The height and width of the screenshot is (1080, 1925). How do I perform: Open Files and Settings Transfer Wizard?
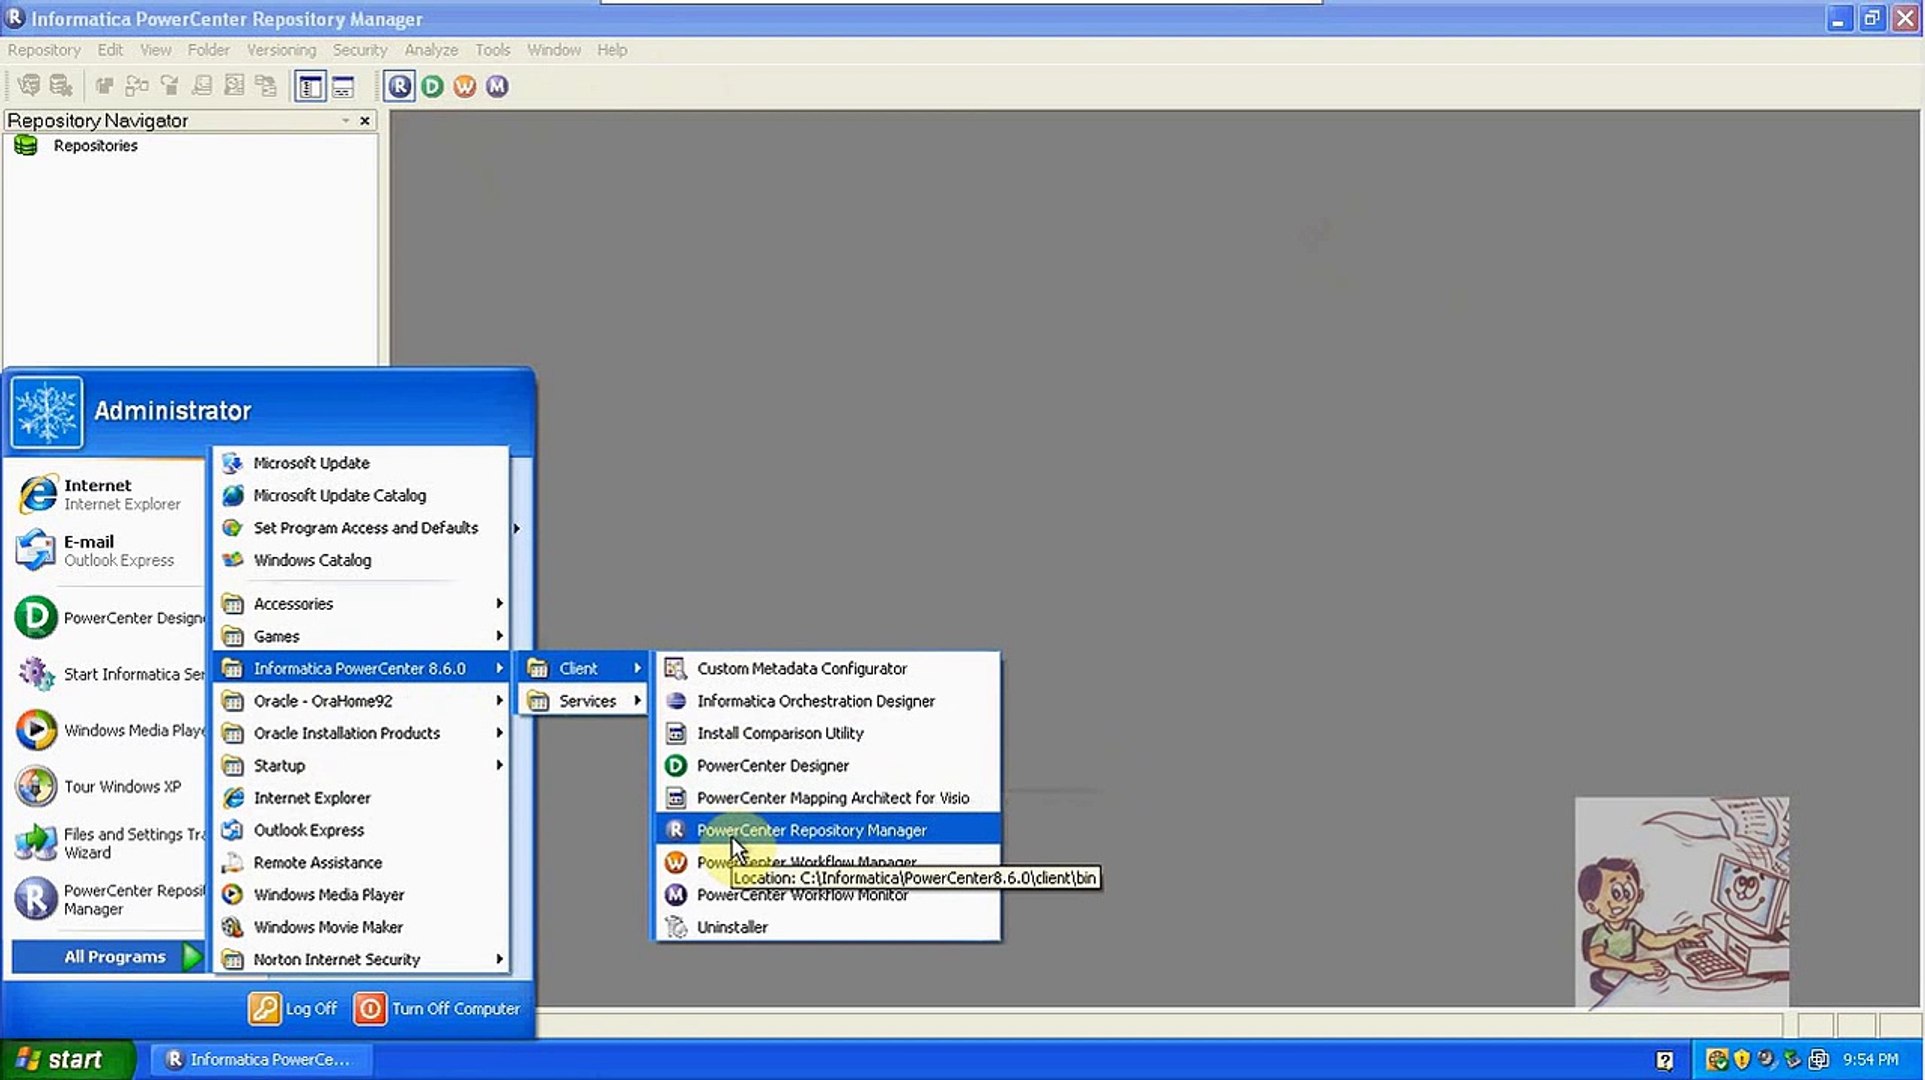click(x=107, y=843)
